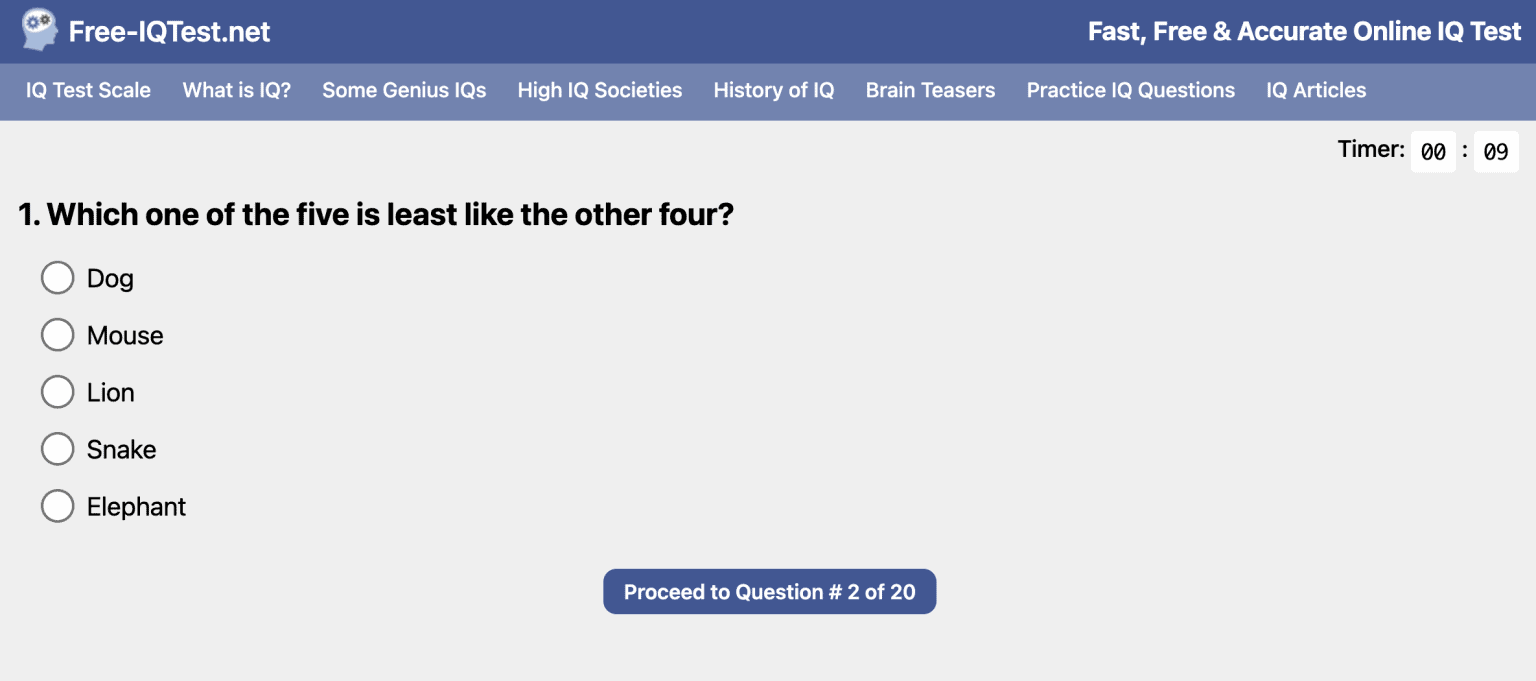Select the Snake radio button
The width and height of the screenshot is (1536, 681).
(x=57, y=448)
